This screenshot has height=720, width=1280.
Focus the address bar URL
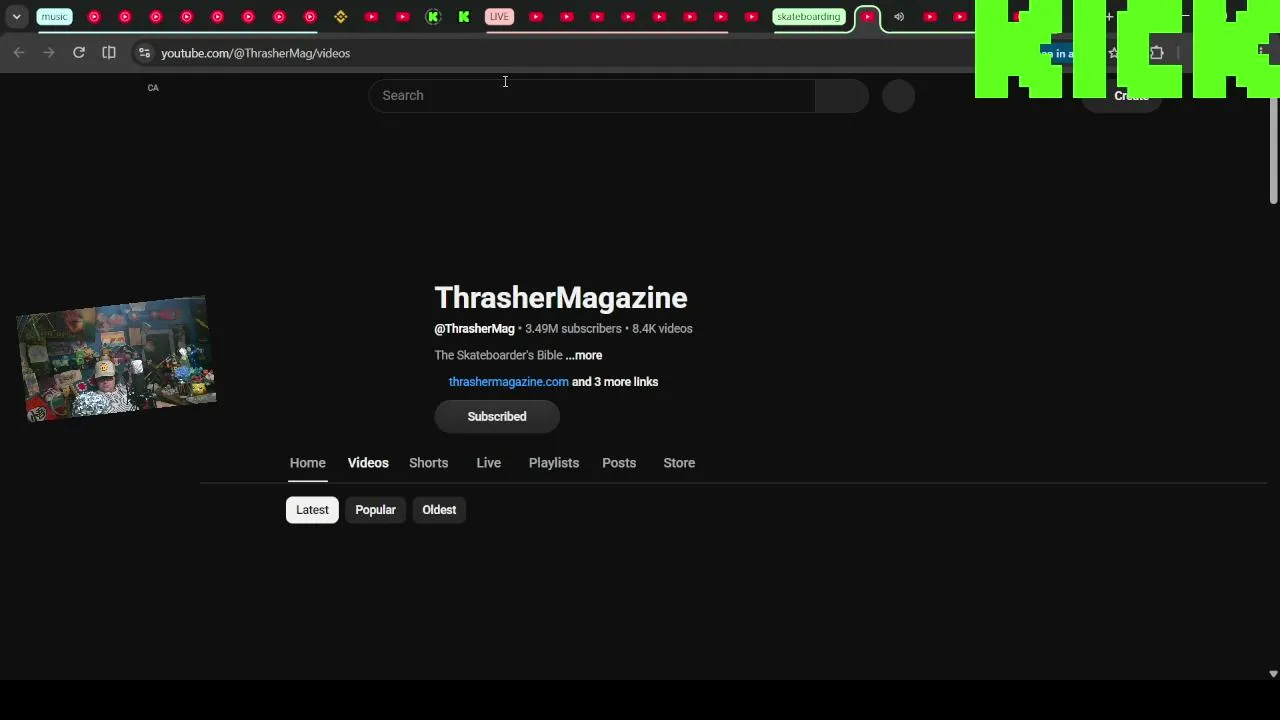(x=256, y=53)
